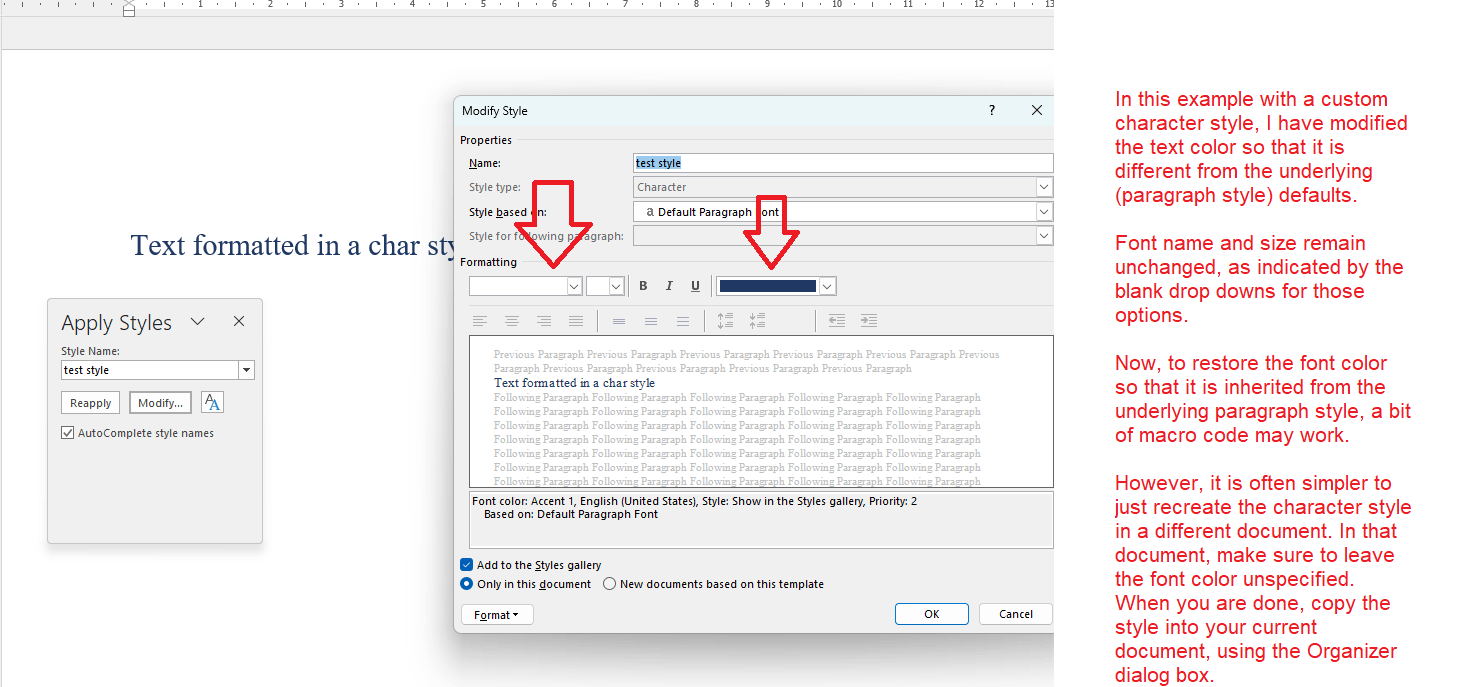Open the Format menu button

pyautogui.click(x=497, y=615)
